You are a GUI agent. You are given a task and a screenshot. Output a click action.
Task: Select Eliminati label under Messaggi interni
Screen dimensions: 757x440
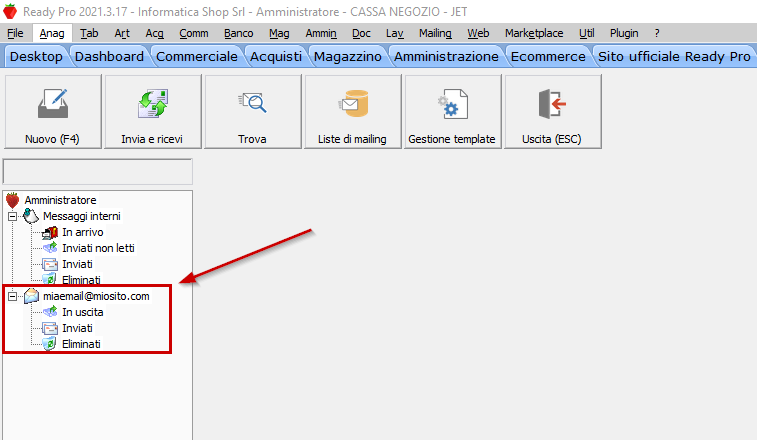pyautogui.click(x=81, y=280)
